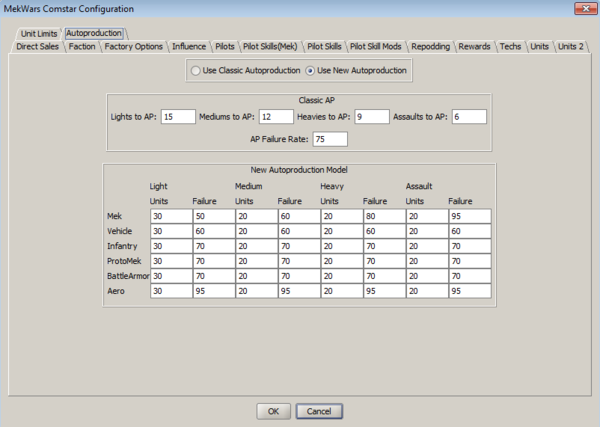Switch to the Direct Sales tab

tap(38, 46)
